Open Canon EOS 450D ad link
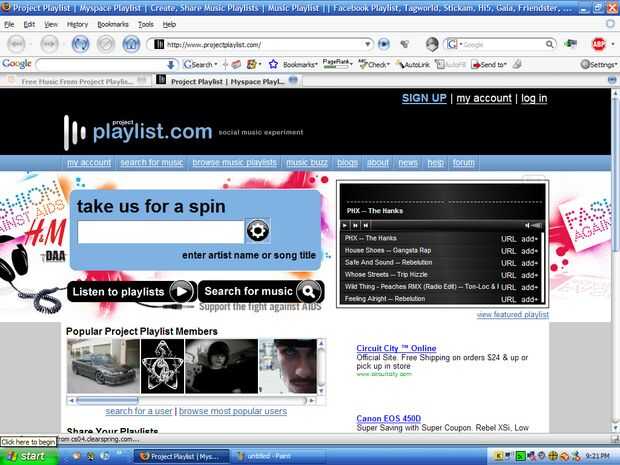This screenshot has width=620, height=465. (388, 418)
